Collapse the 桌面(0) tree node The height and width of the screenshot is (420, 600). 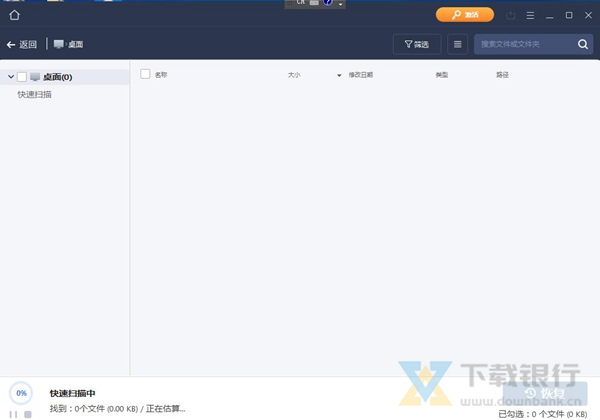tap(11, 77)
